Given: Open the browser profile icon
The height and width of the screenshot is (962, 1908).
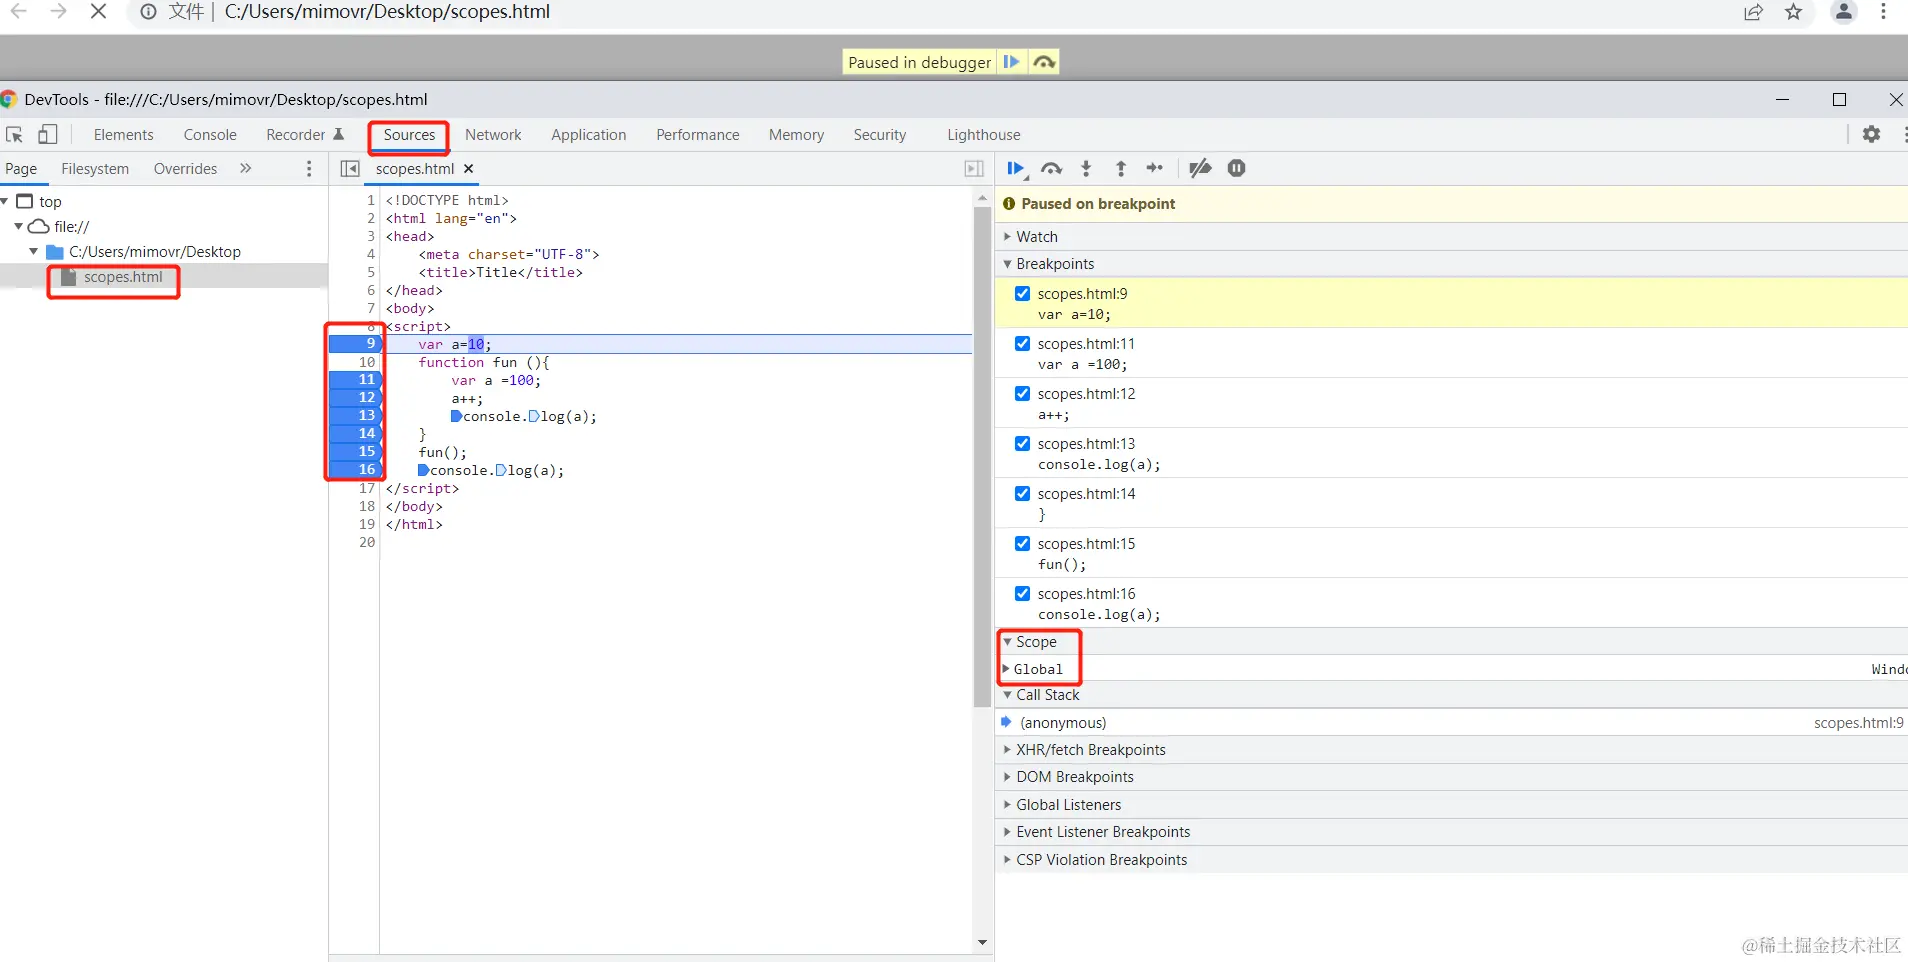Looking at the screenshot, I should pyautogui.click(x=1844, y=12).
